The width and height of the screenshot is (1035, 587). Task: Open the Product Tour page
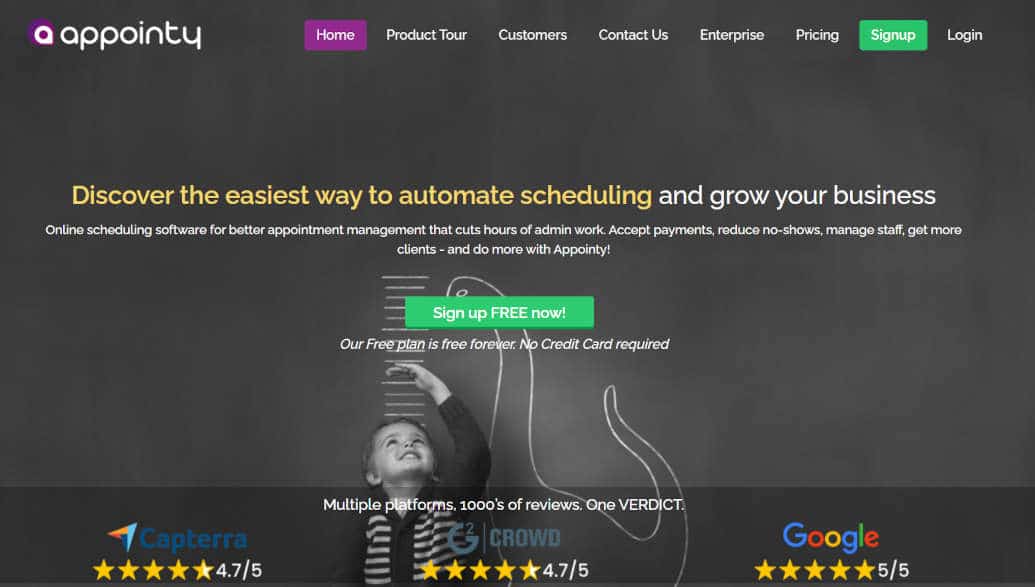click(x=426, y=35)
